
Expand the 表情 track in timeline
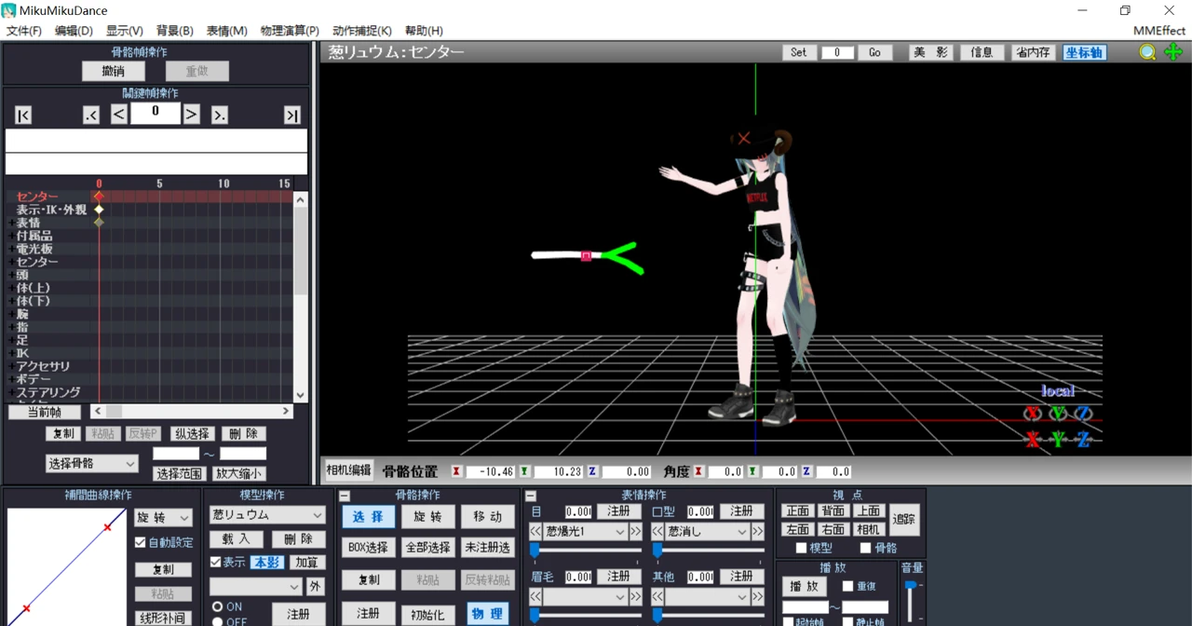(x=12, y=223)
